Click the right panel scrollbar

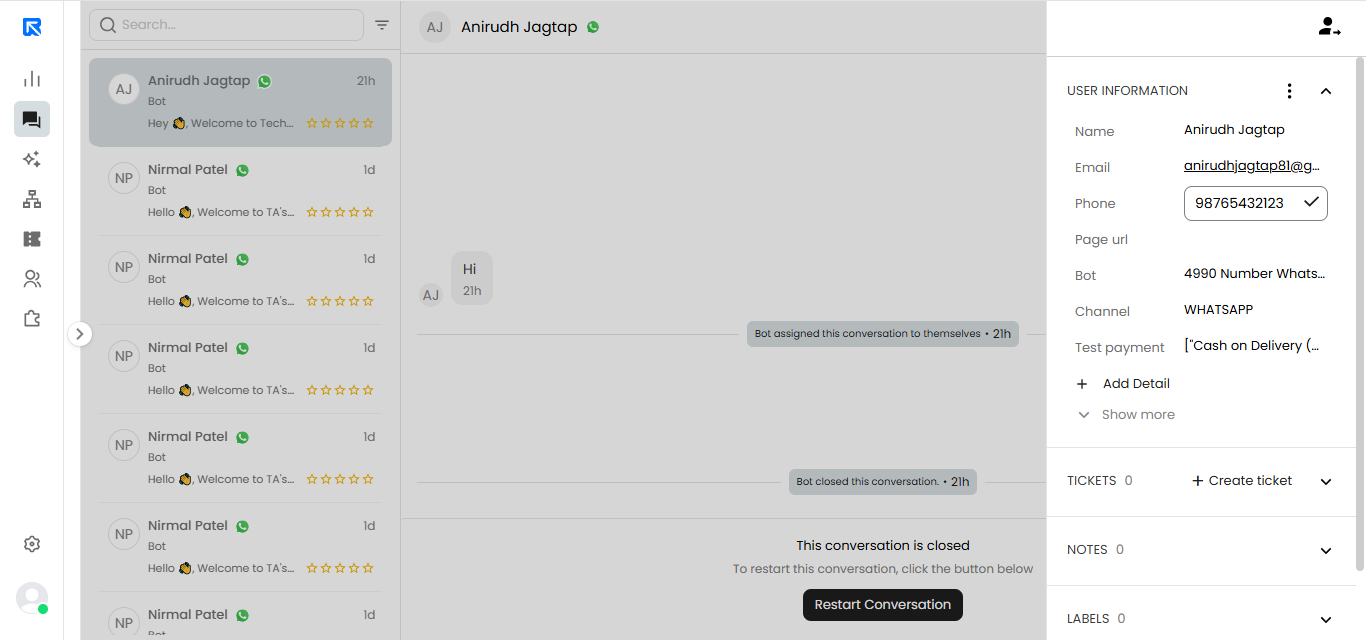click(1359, 312)
